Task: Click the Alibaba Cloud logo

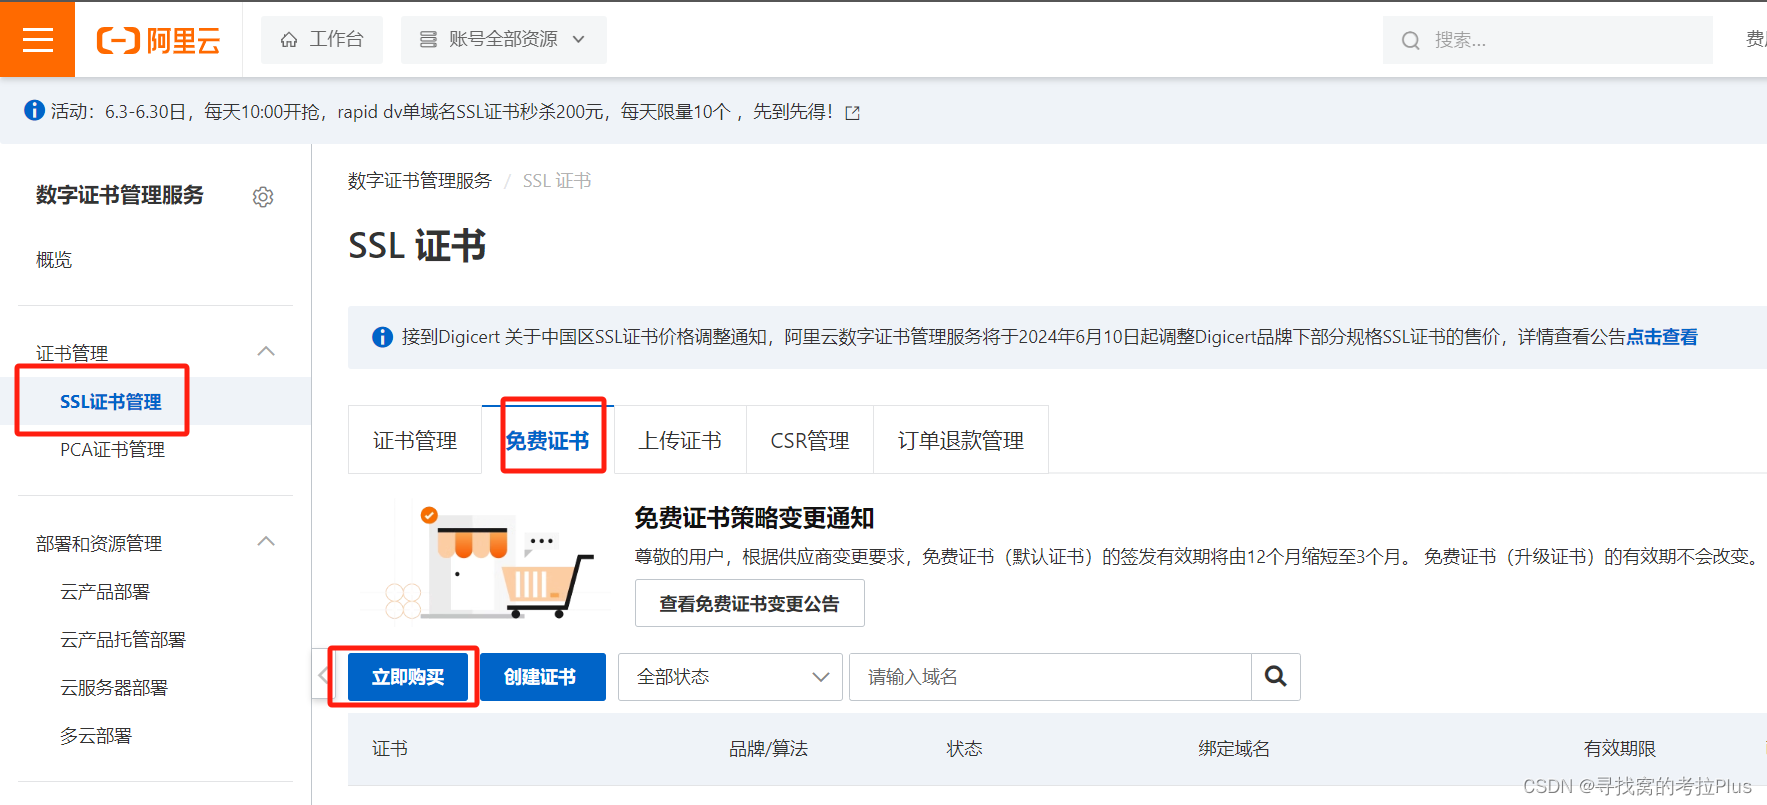Action: tap(158, 40)
